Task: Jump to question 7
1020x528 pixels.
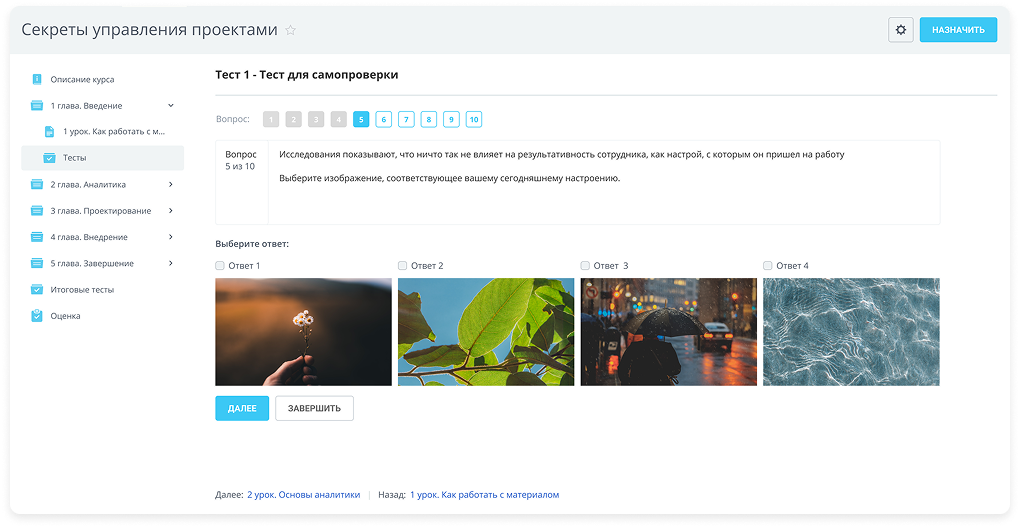Action: pos(406,119)
